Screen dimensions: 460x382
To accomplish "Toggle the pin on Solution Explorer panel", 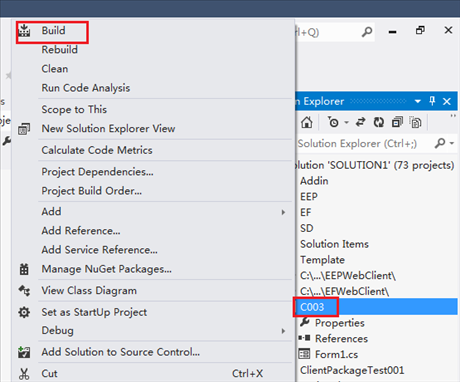I will click(x=432, y=101).
